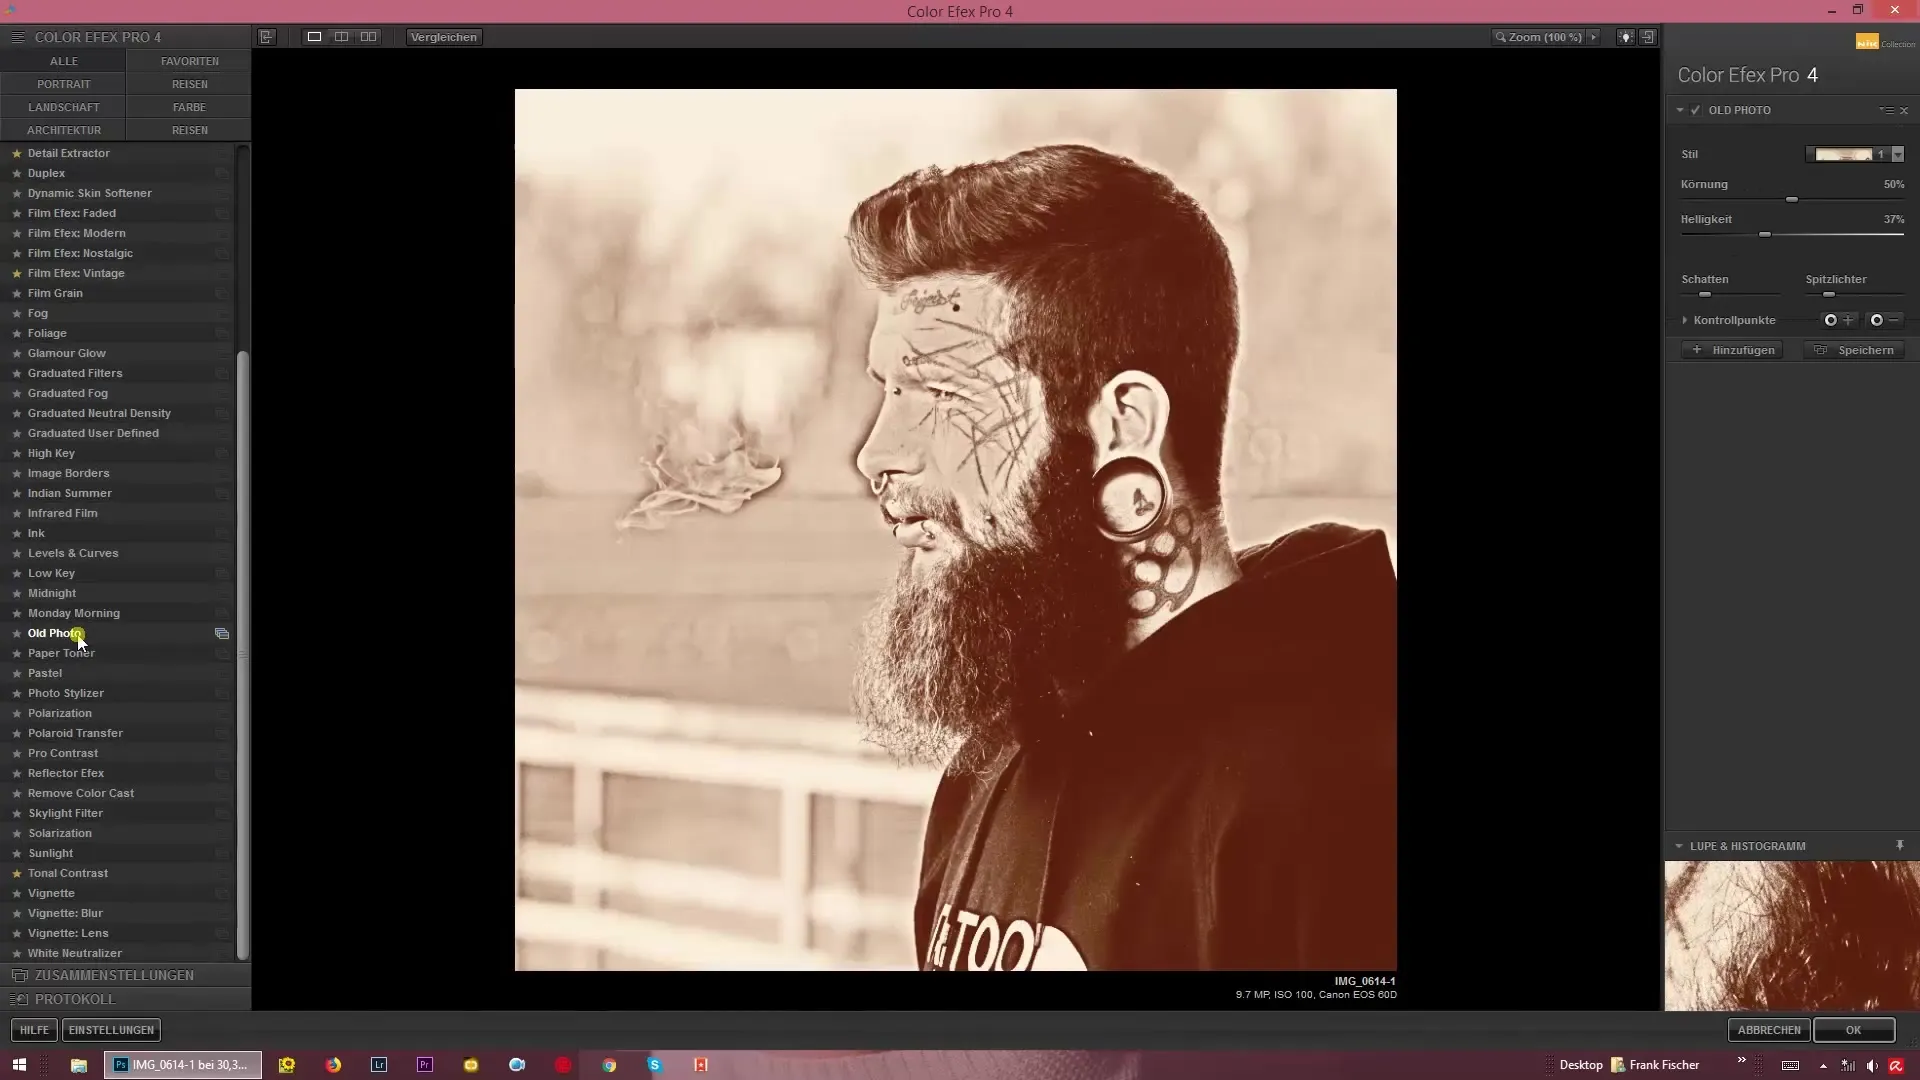
Task: Click the HILFE button
Action: pos(34,1030)
